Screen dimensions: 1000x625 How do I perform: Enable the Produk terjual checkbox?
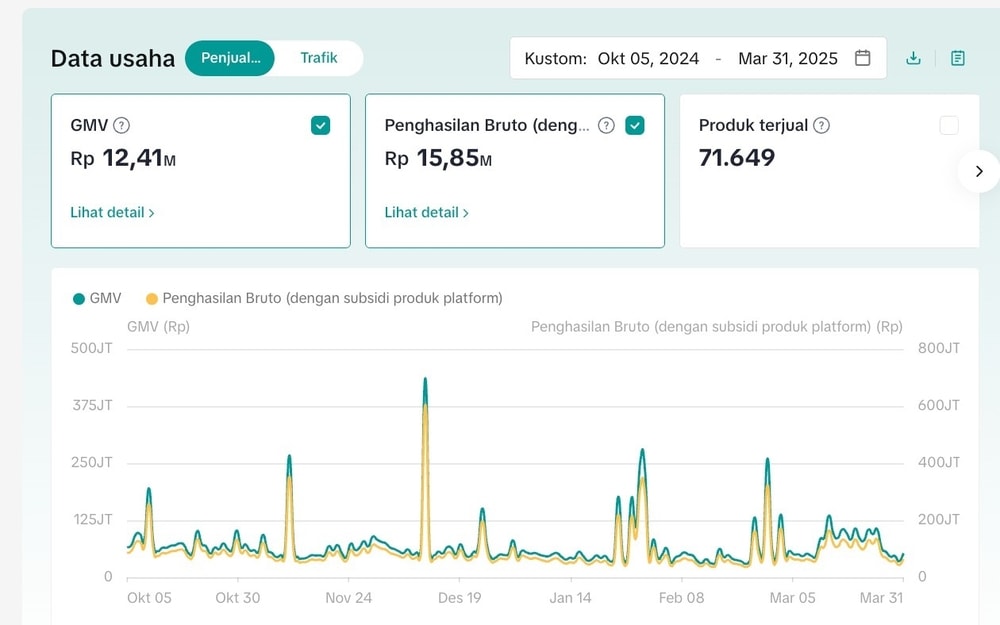[x=949, y=125]
